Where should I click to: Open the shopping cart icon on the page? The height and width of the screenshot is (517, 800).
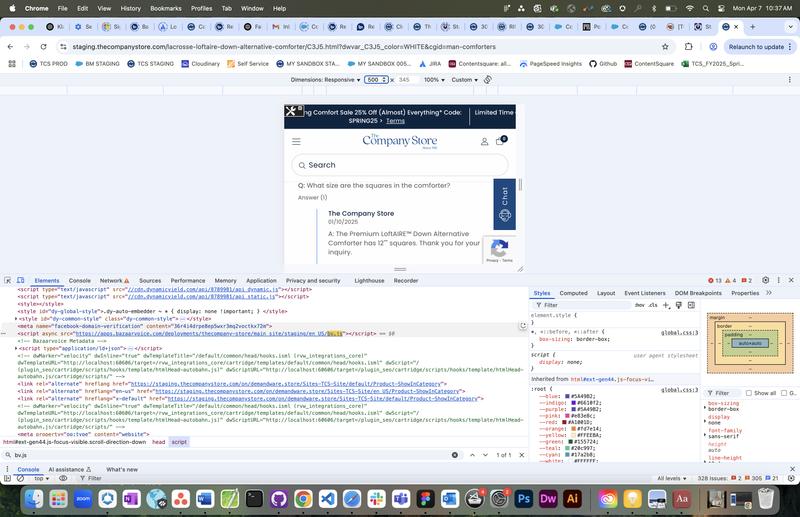(501, 140)
